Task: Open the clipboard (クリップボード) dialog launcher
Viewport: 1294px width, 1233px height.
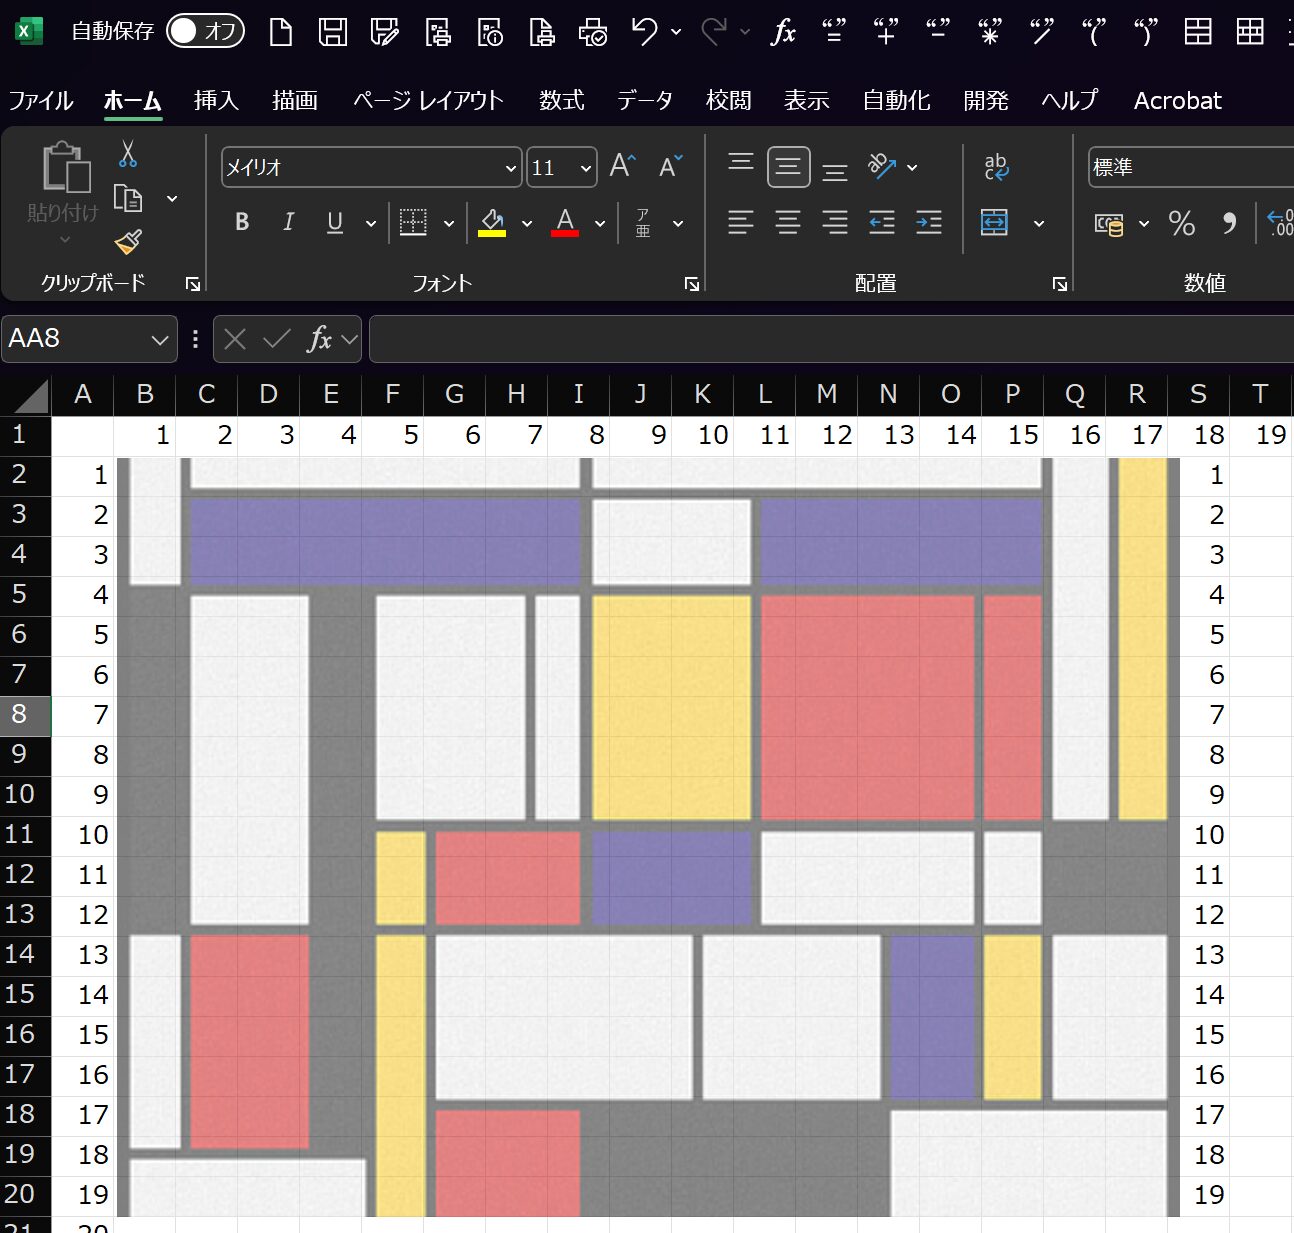Action: (193, 284)
